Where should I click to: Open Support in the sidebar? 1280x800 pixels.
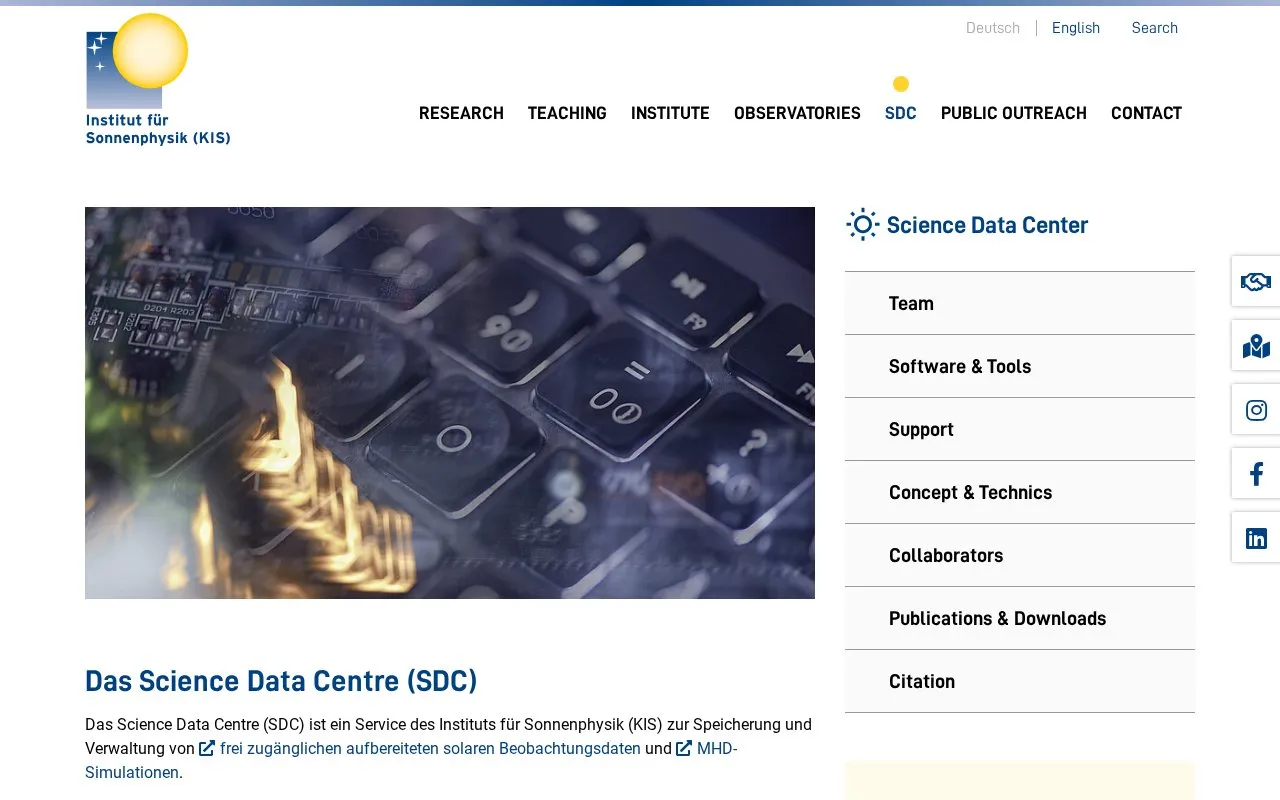(1020, 429)
